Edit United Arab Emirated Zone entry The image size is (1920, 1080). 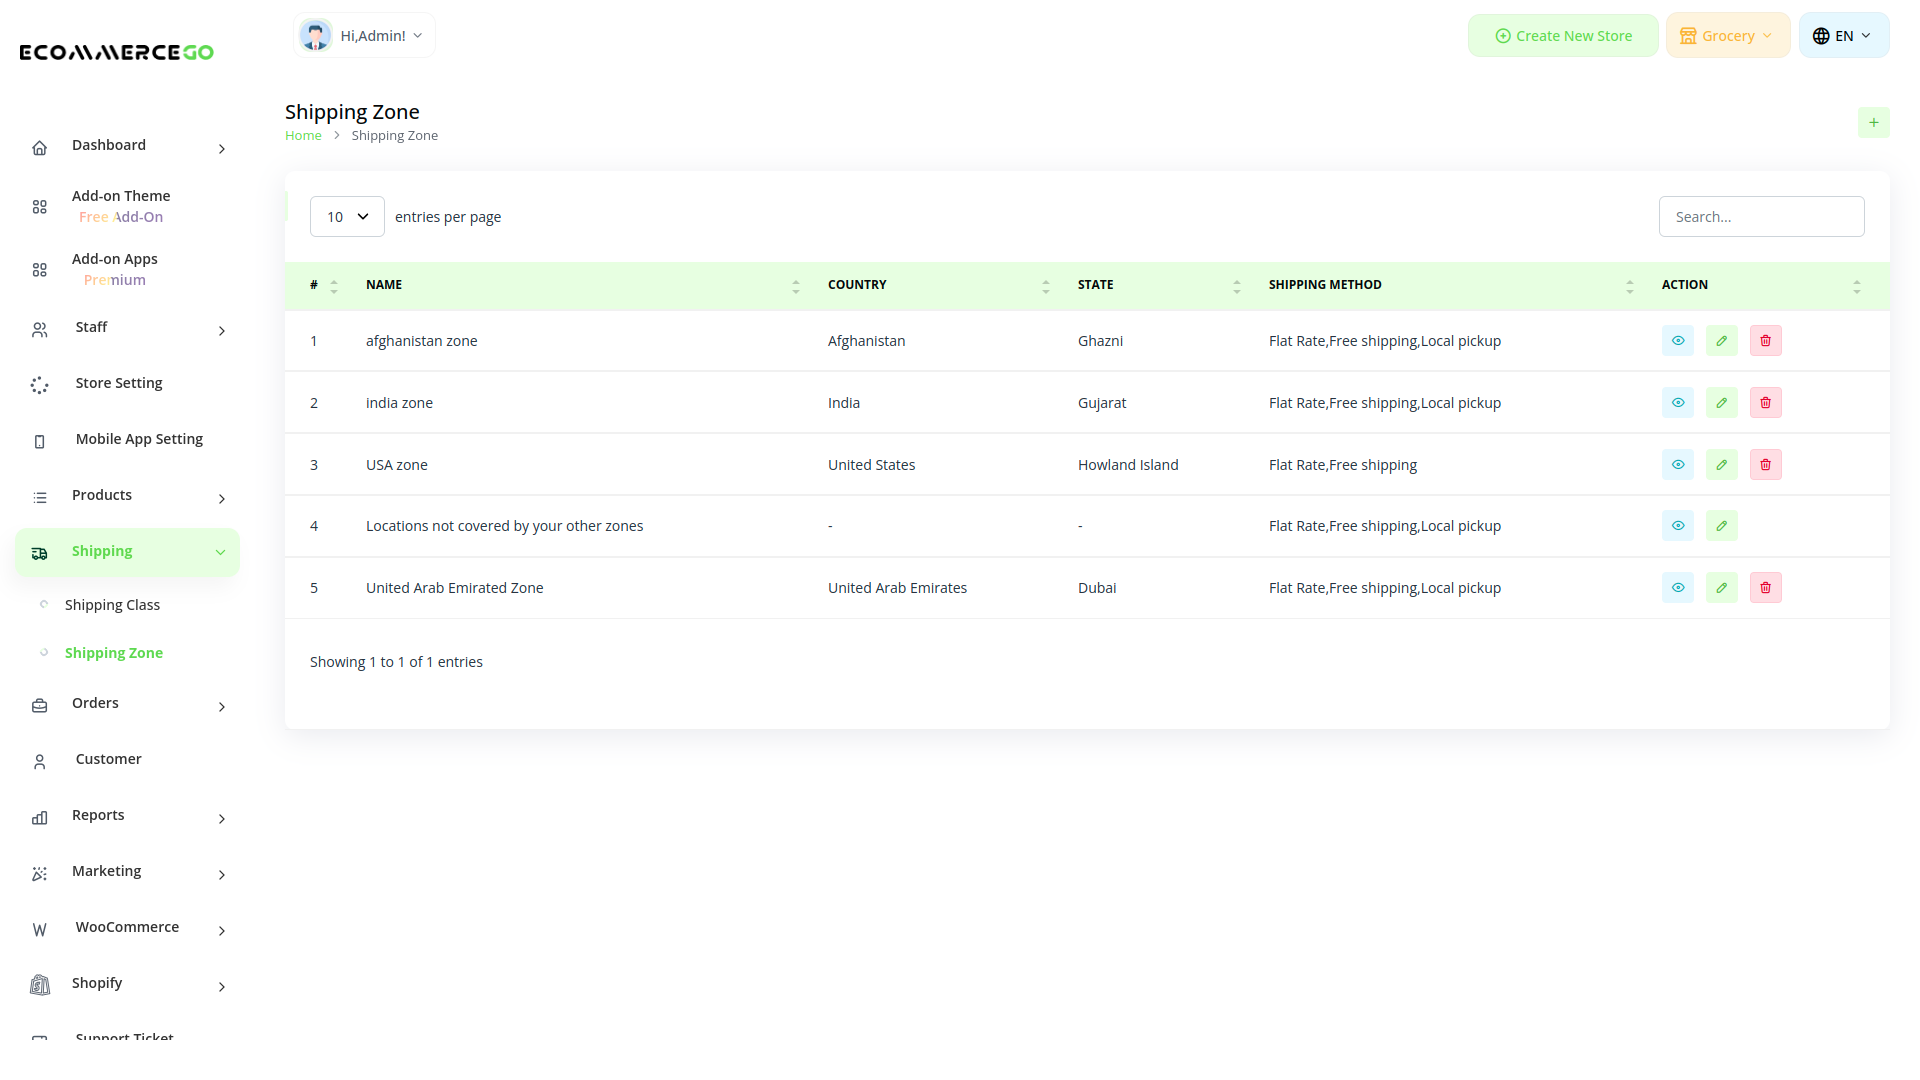point(1721,588)
